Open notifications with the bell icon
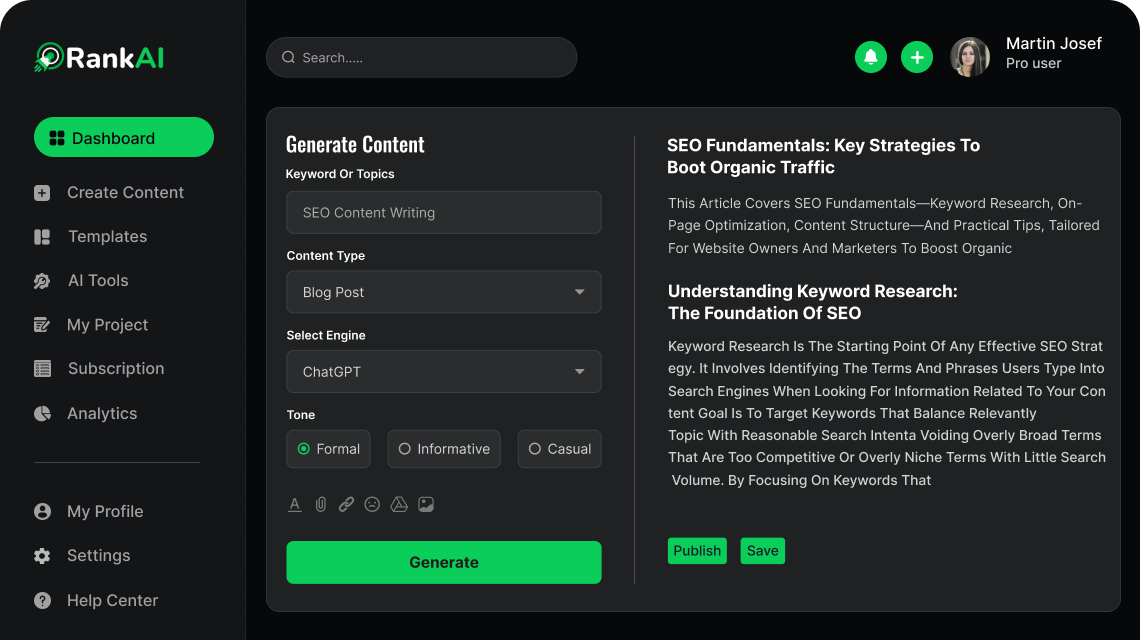 point(871,57)
